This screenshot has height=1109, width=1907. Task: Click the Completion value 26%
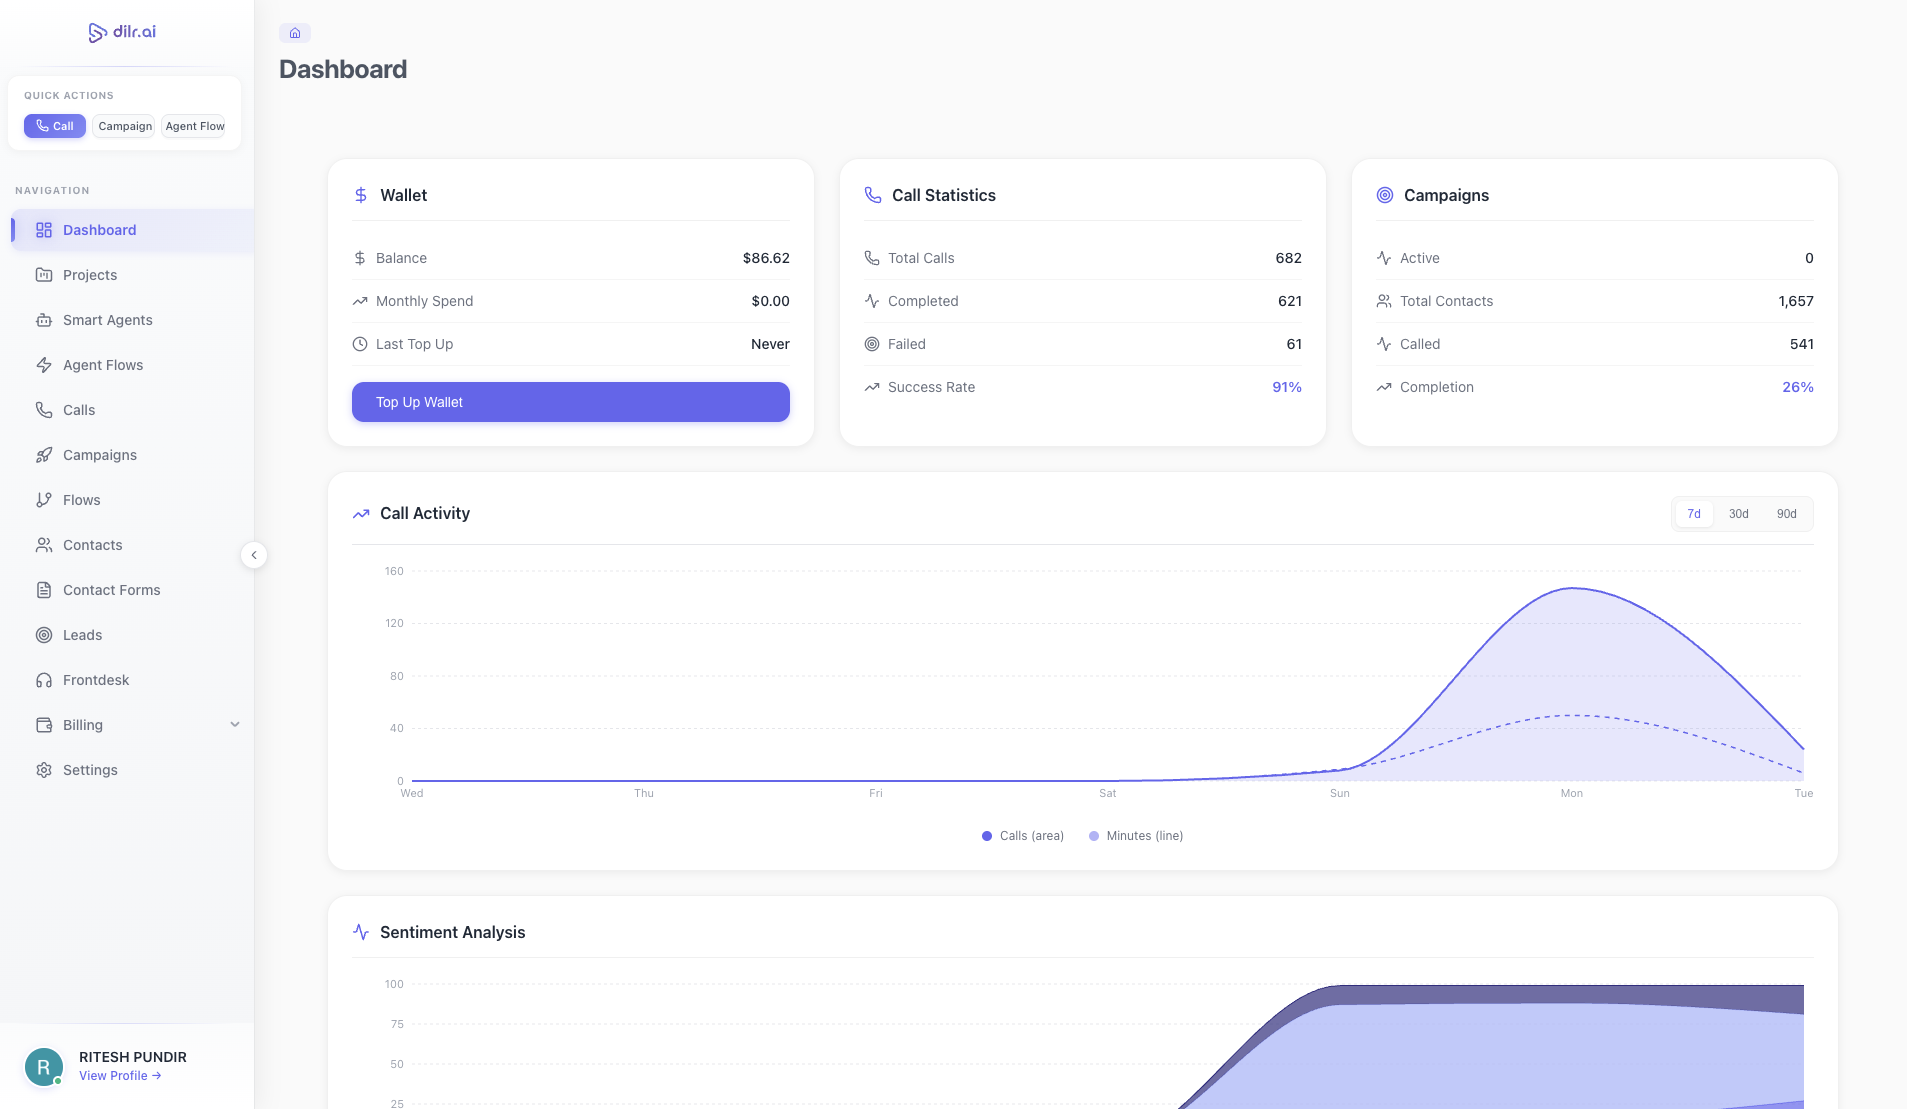(x=1798, y=387)
